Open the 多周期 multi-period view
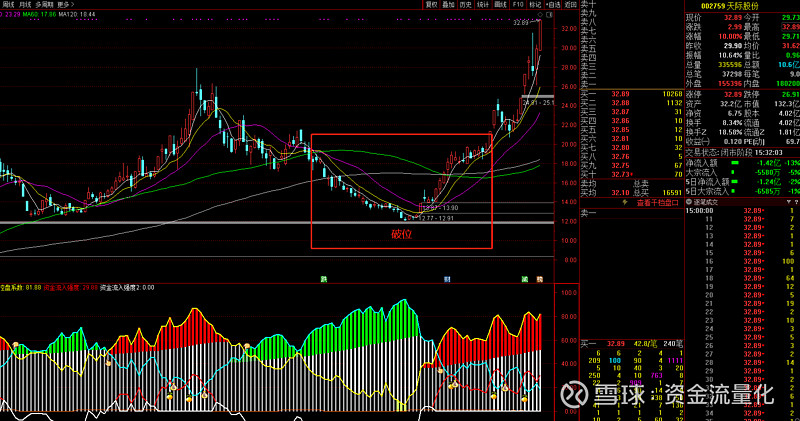Viewport: 800px width, 421px height. tap(44, 4)
